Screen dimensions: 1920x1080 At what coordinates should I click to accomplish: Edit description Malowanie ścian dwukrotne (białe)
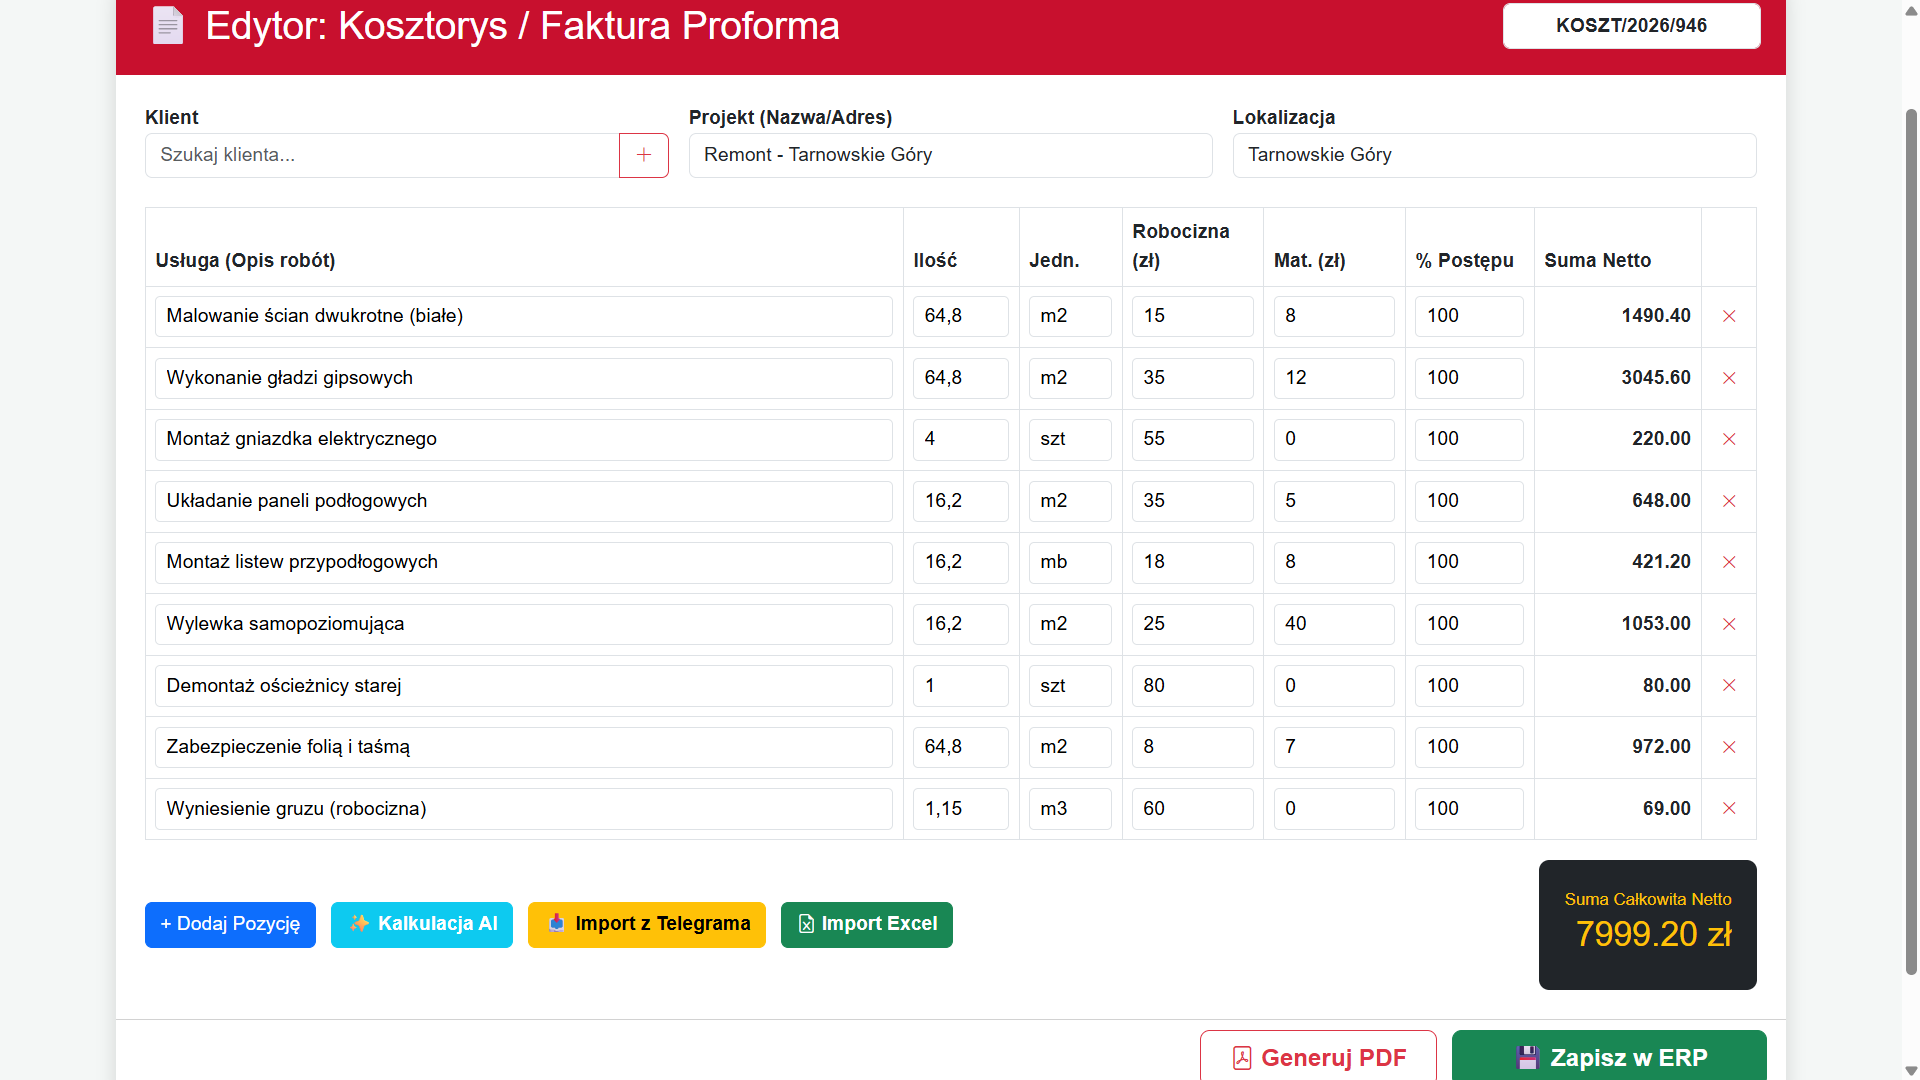click(524, 316)
